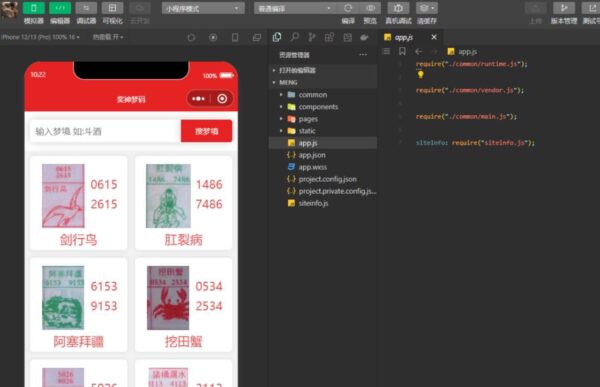Start 真机调试 remote device debugging
Viewport: 600px width, 387px height.
[x=398, y=8]
